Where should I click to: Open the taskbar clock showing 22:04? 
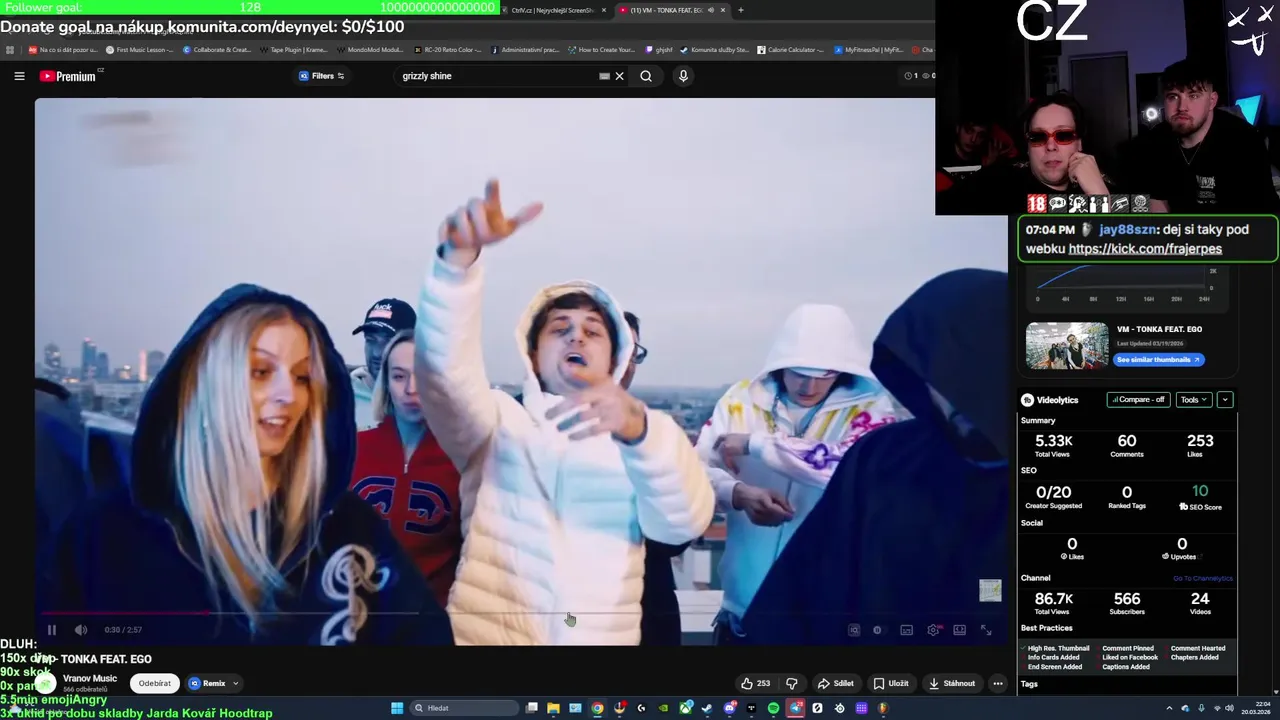coord(1256,708)
